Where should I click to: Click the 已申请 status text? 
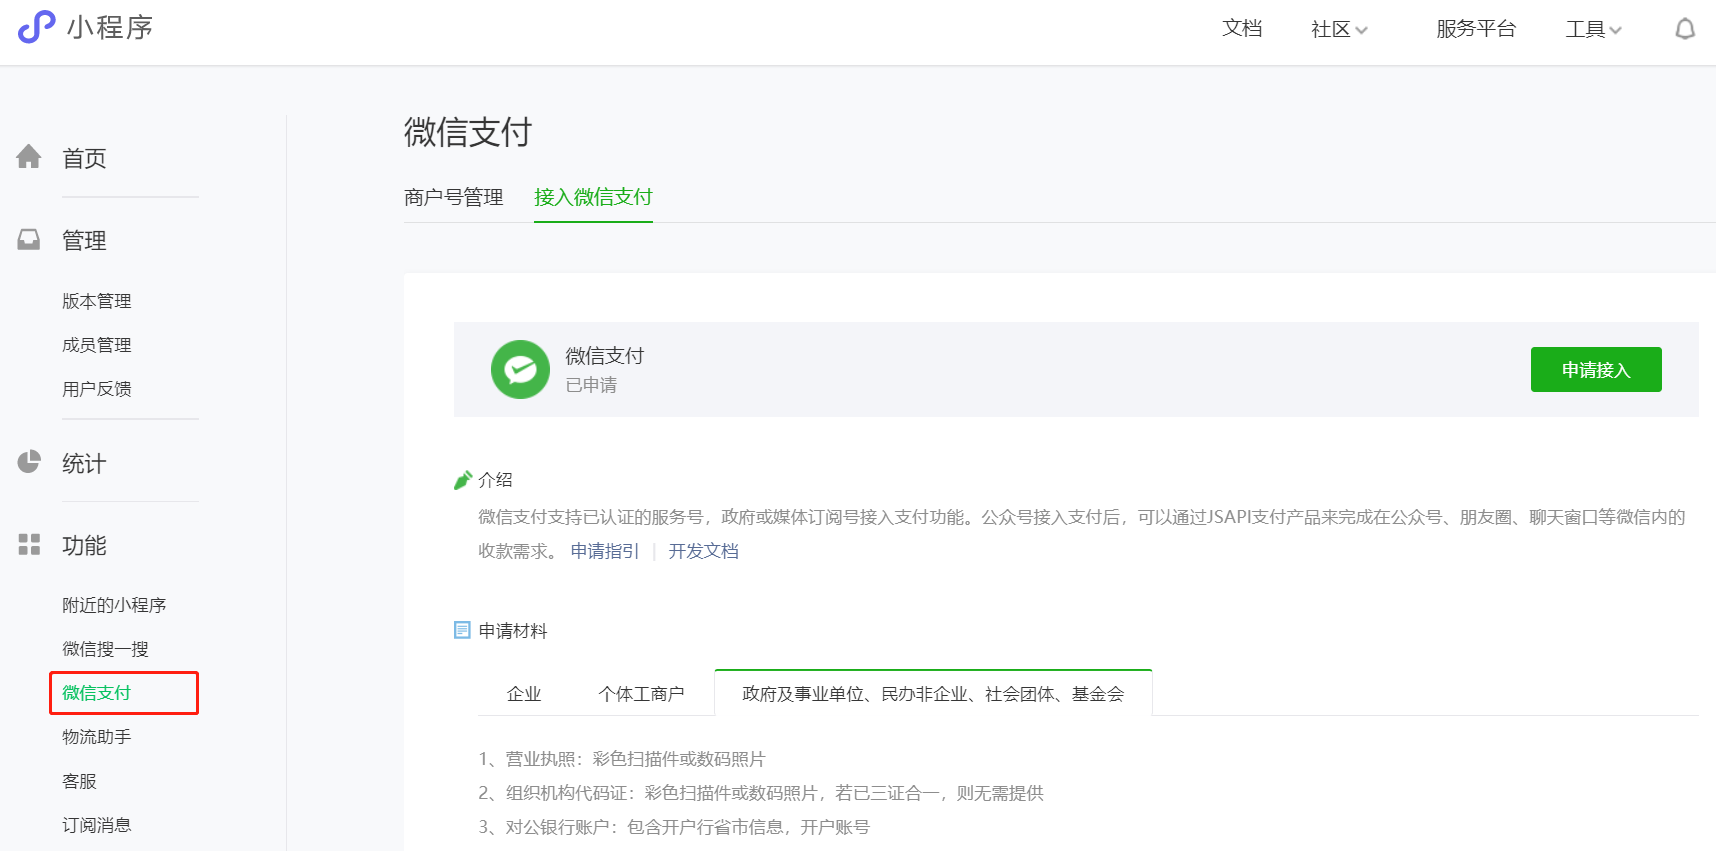pos(591,385)
